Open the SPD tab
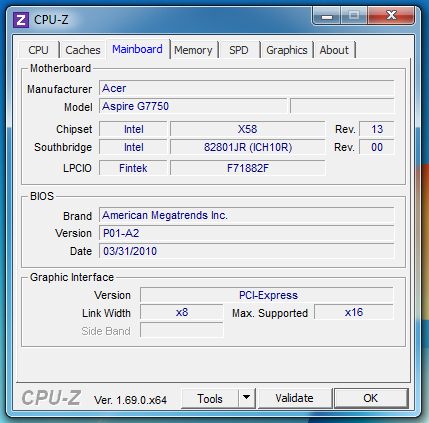429x423 pixels. [239, 50]
